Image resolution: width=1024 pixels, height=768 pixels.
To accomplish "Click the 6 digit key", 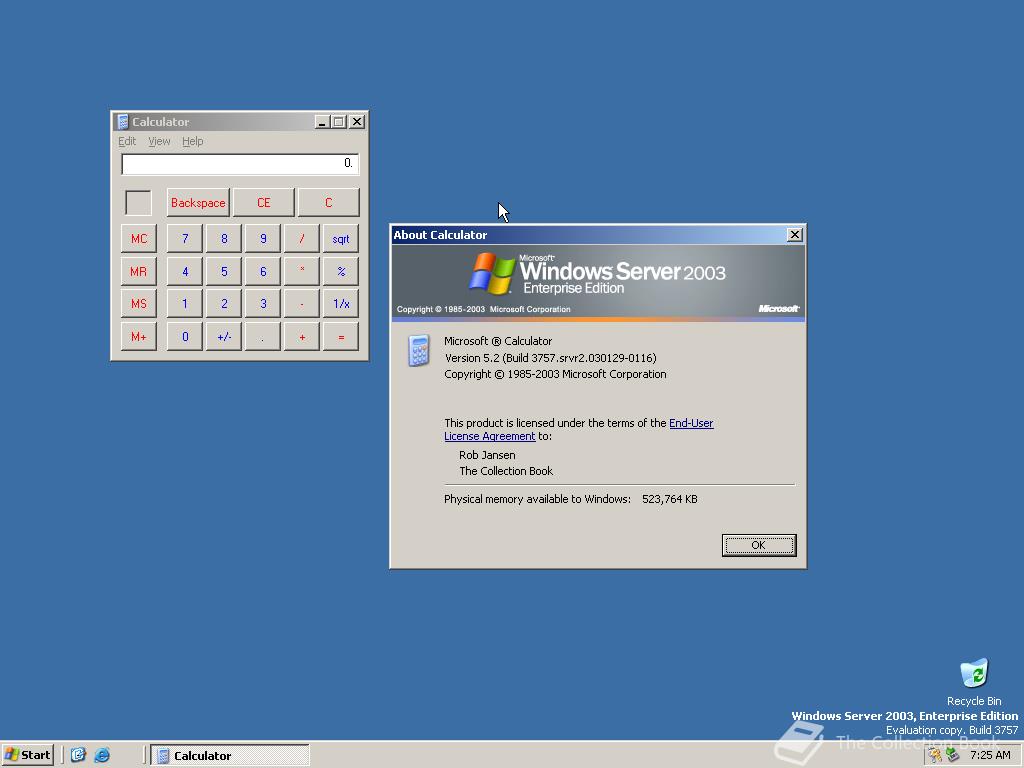I will click(263, 271).
